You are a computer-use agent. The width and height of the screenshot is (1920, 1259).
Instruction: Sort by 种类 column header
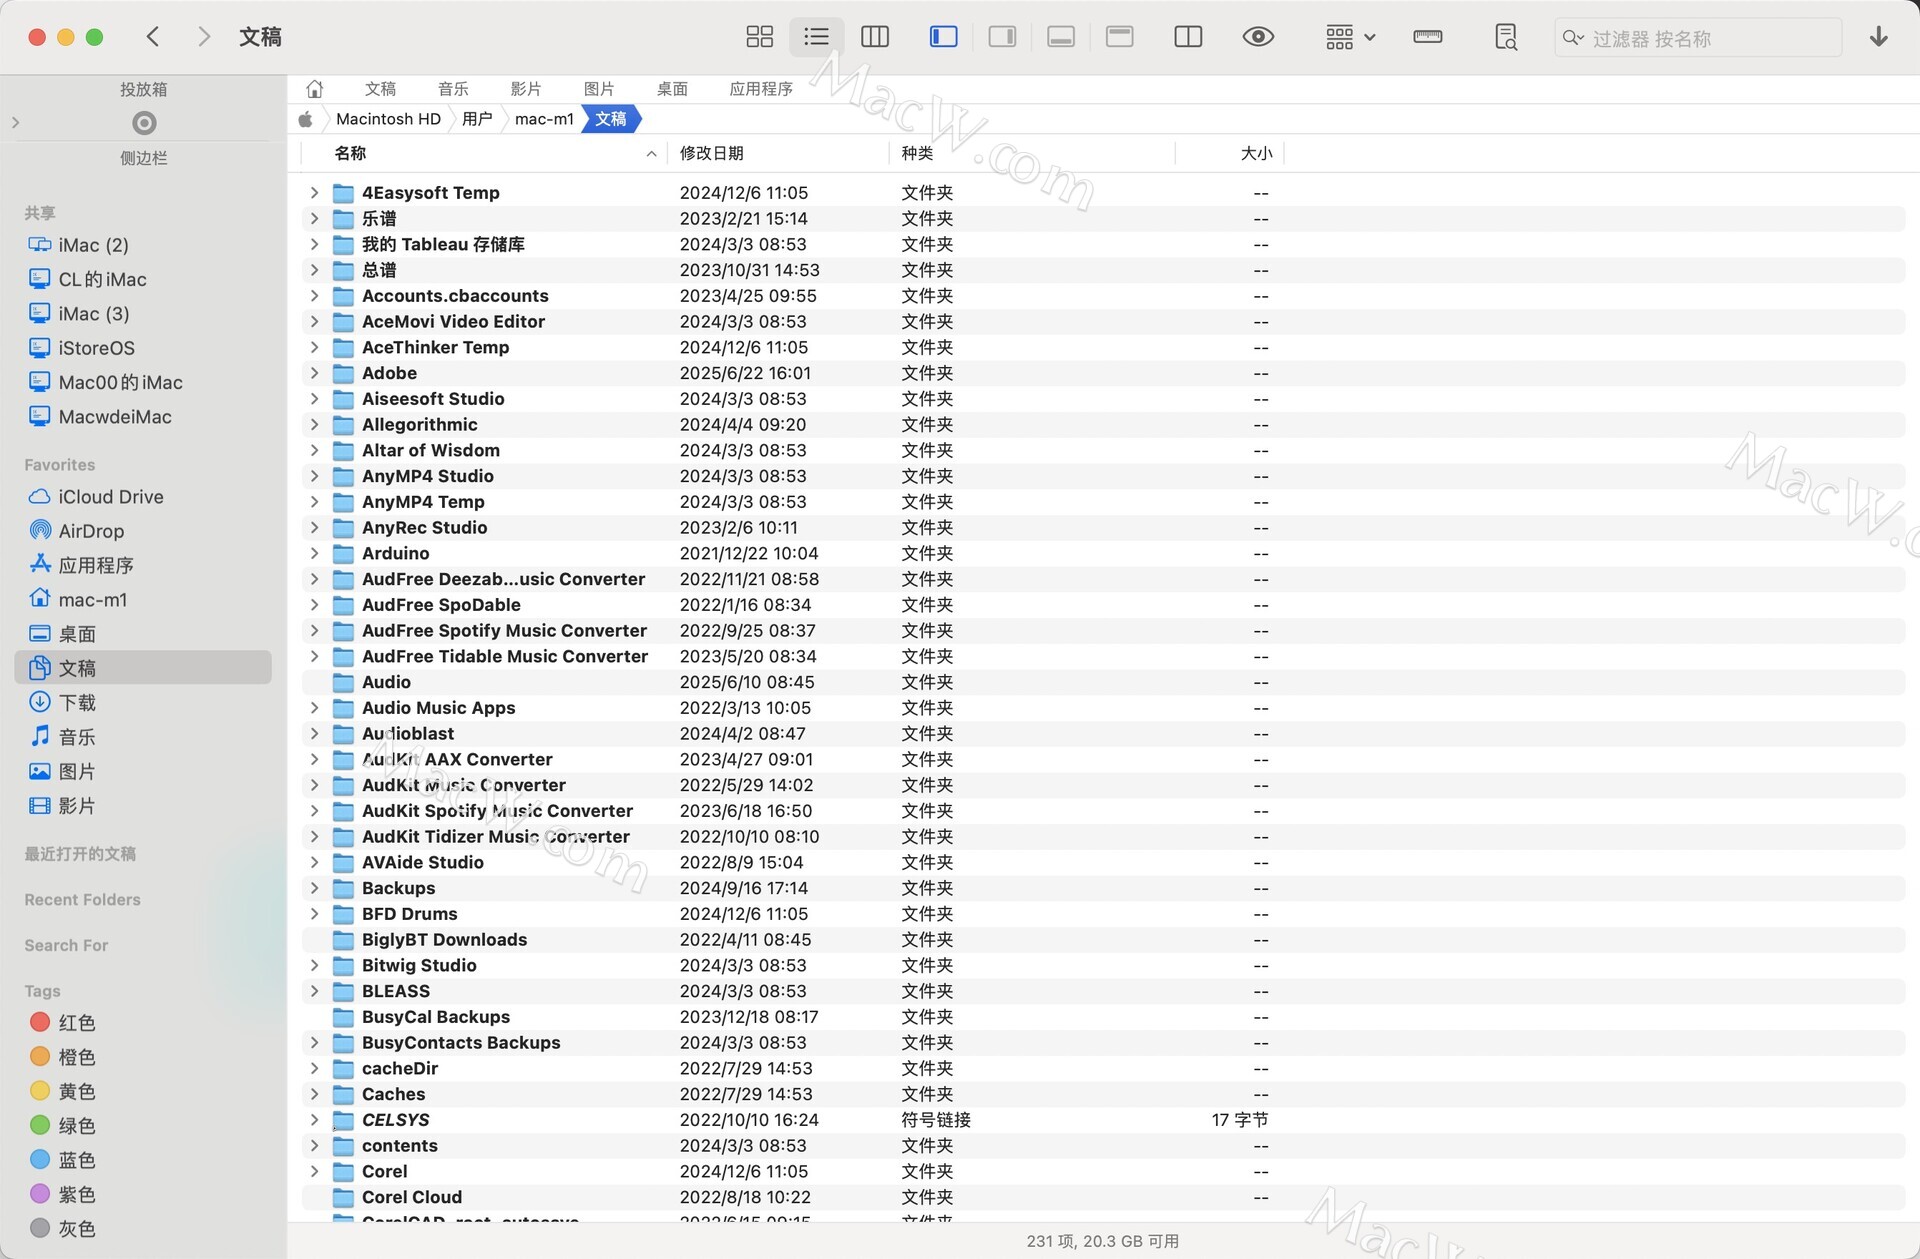click(917, 153)
